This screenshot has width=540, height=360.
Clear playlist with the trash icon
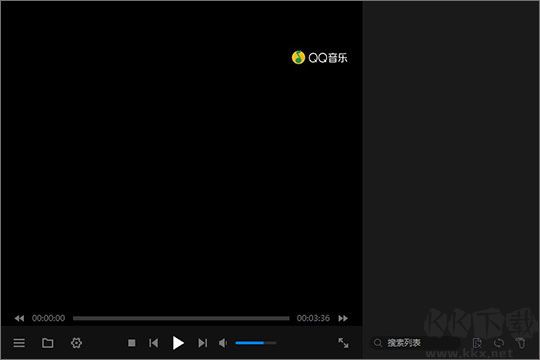coord(521,343)
